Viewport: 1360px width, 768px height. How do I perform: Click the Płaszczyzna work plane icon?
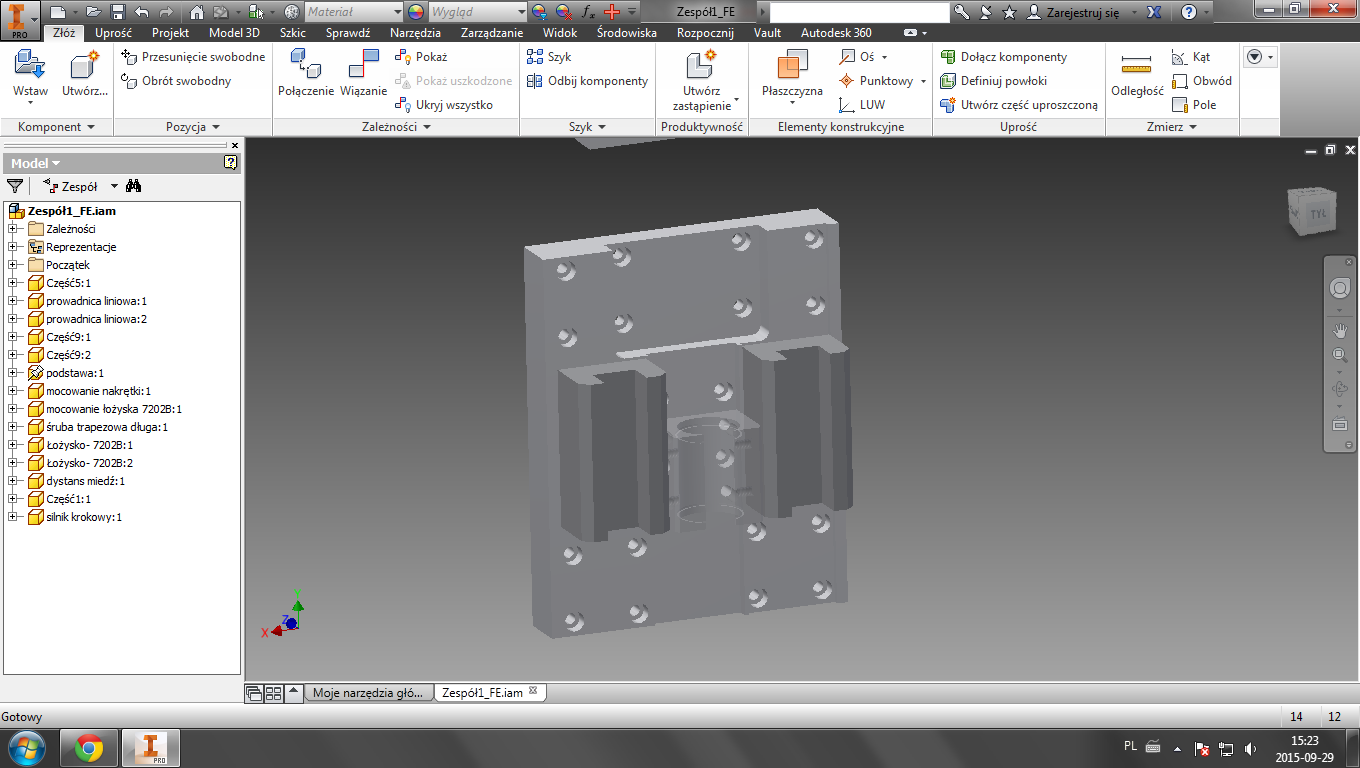792,66
